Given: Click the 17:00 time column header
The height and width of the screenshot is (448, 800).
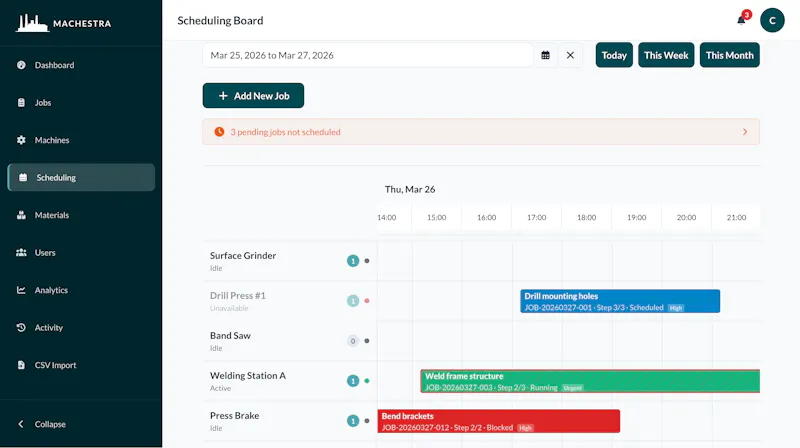Looking at the screenshot, I should pos(536,217).
